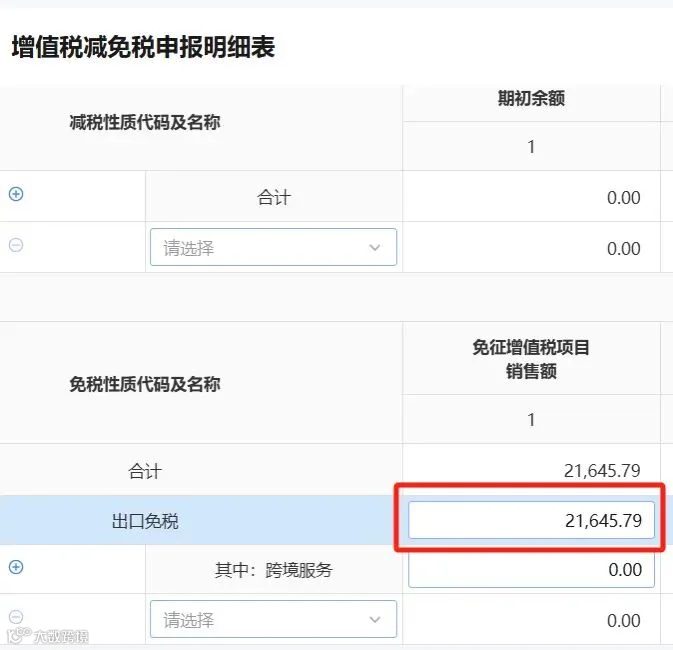Click 0.00 value beside 减税 请选择 dropdown

click(624, 249)
